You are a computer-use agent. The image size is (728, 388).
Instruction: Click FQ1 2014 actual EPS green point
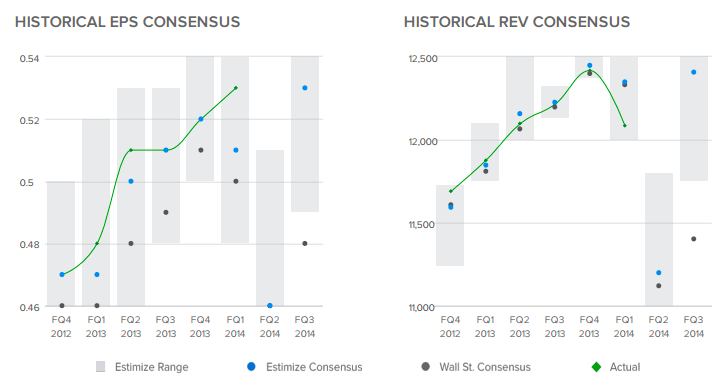coord(236,88)
